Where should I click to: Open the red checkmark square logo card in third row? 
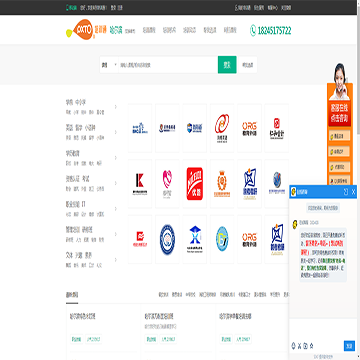point(140,239)
